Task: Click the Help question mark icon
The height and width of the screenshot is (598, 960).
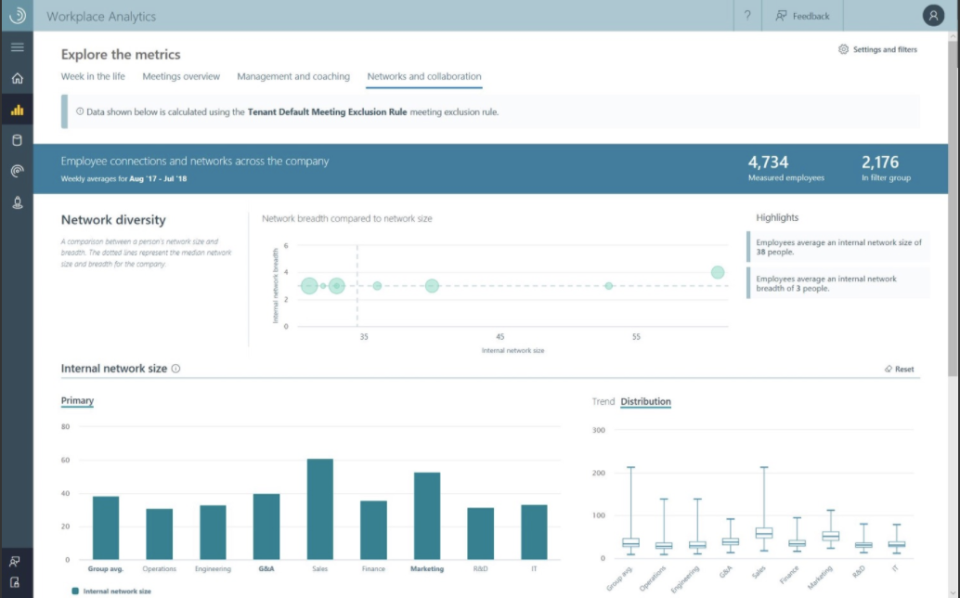Action: click(746, 16)
